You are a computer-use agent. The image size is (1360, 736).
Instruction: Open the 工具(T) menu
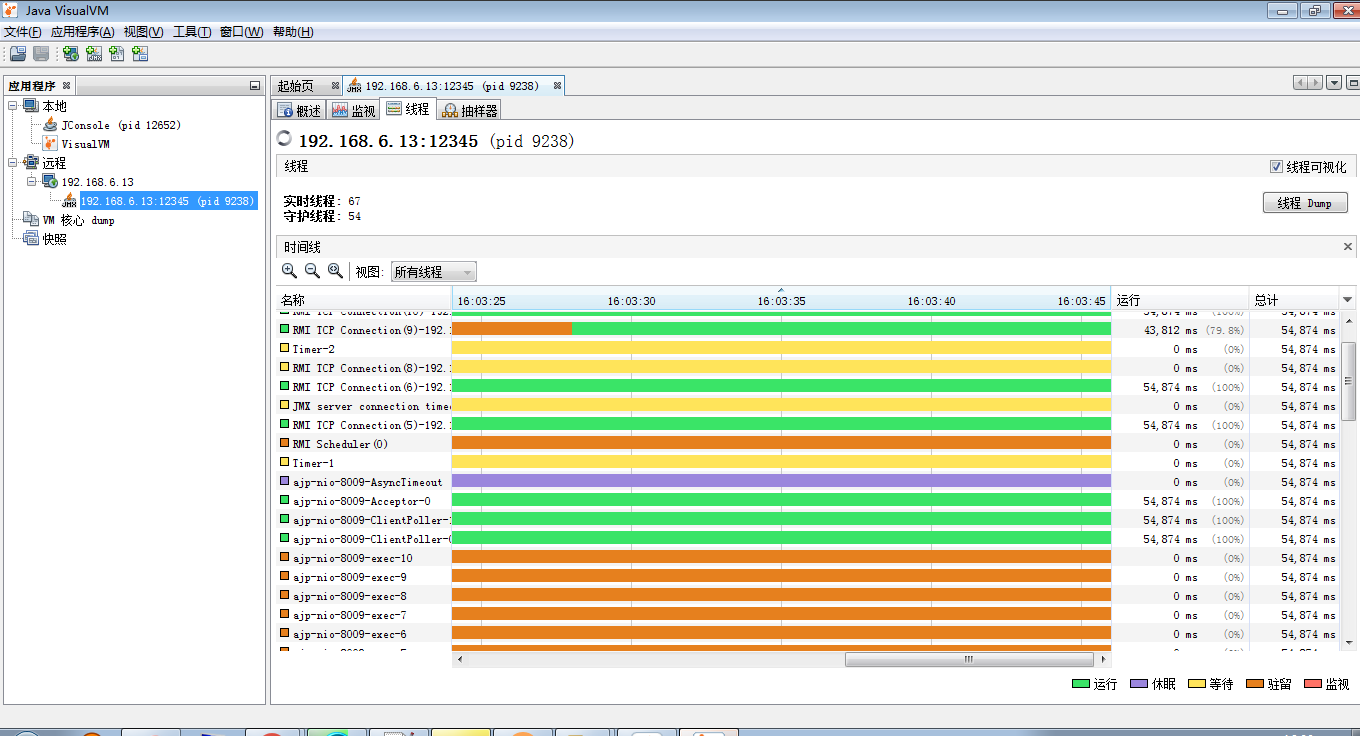(192, 32)
